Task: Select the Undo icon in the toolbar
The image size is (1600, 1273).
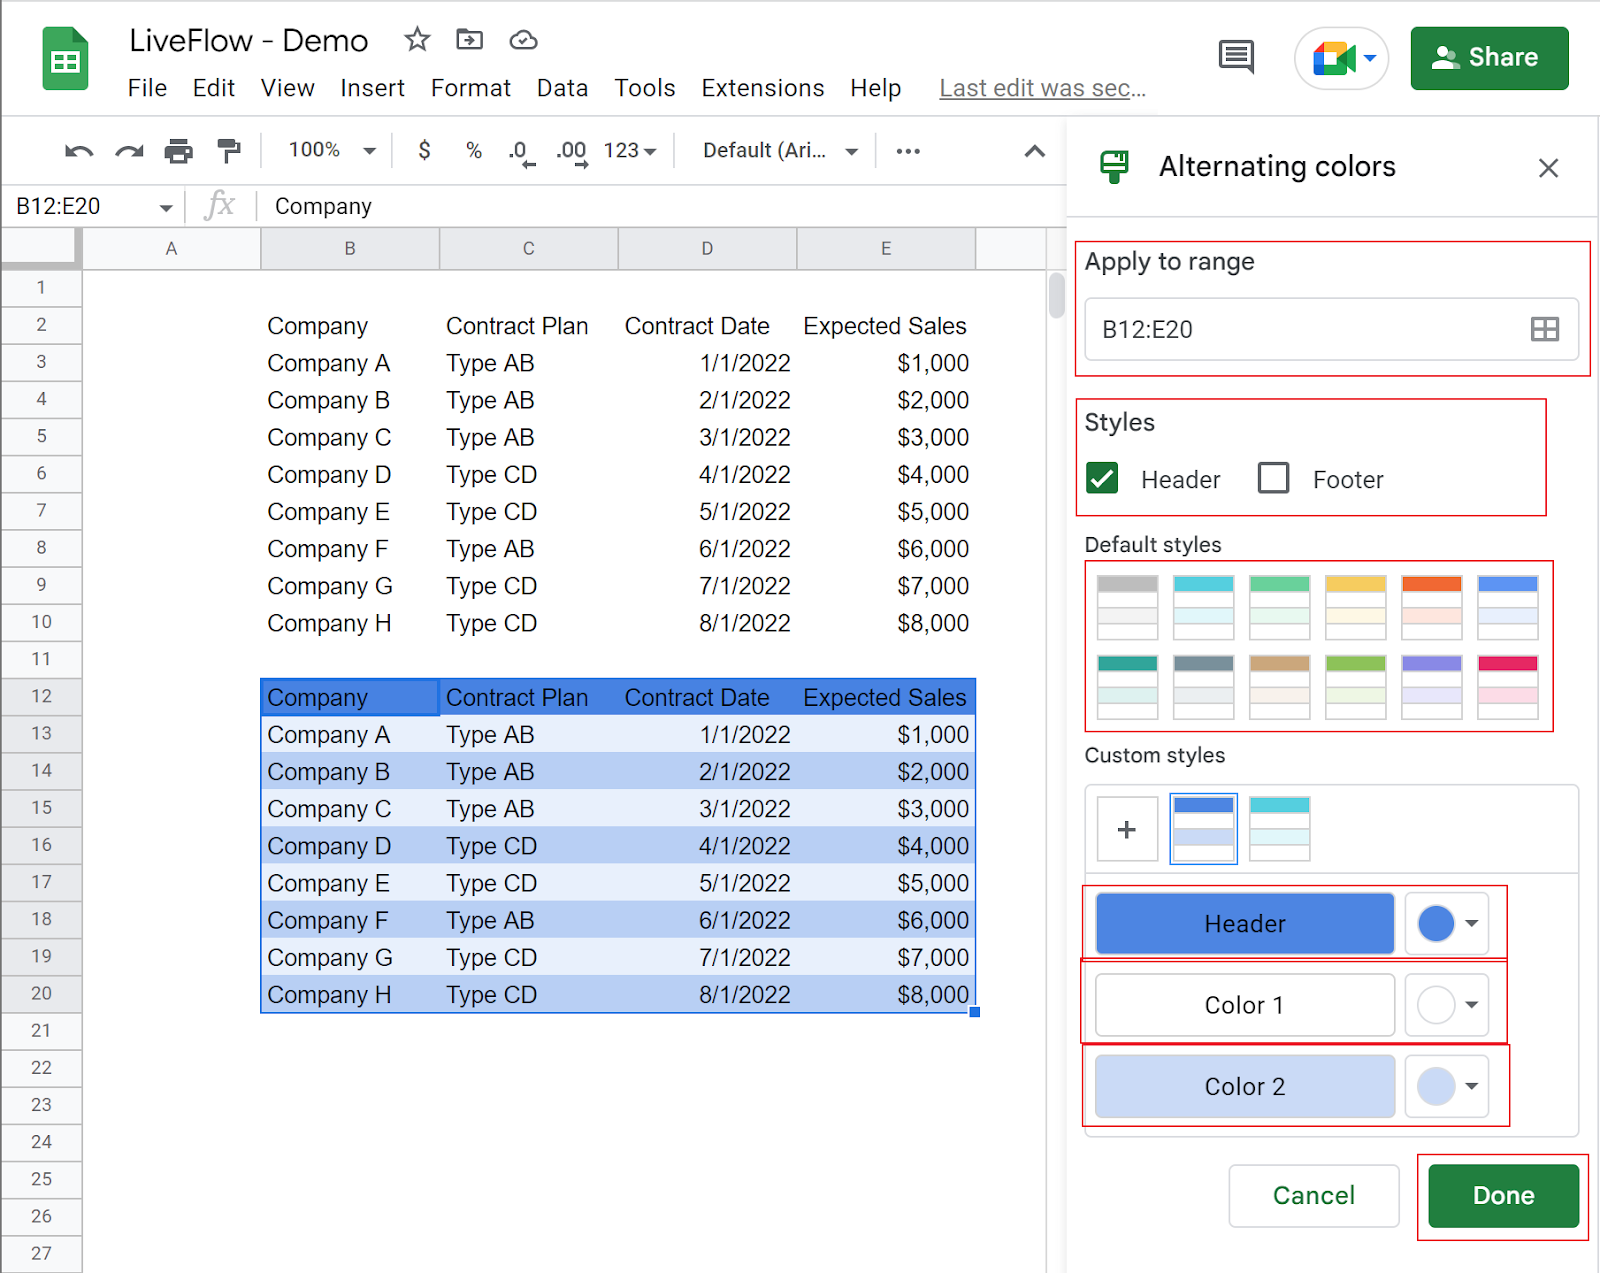Action: click(x=79, y=150)
